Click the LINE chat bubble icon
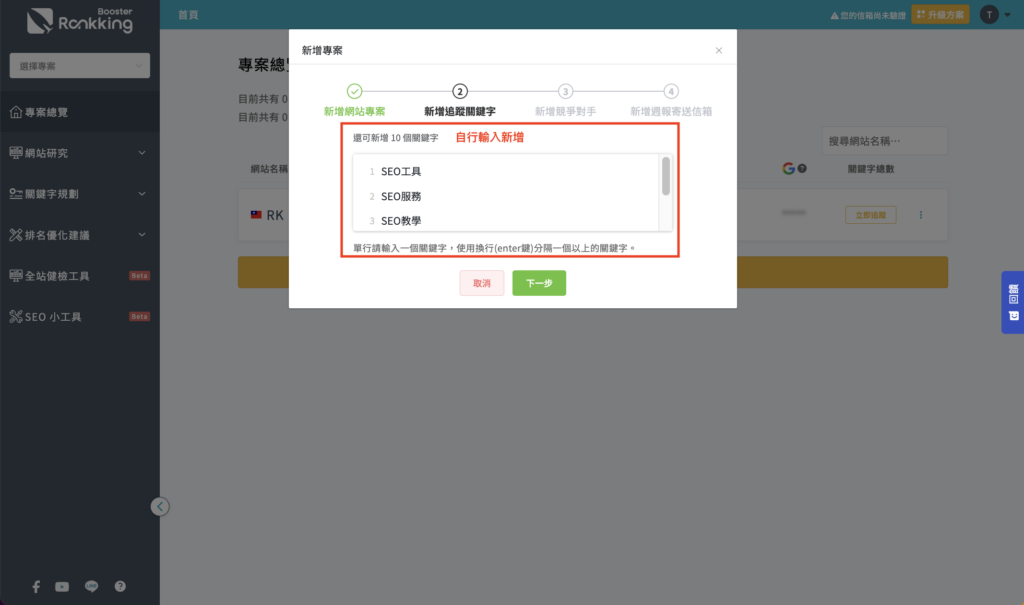 pyautogui.click(x=91, y=587)
